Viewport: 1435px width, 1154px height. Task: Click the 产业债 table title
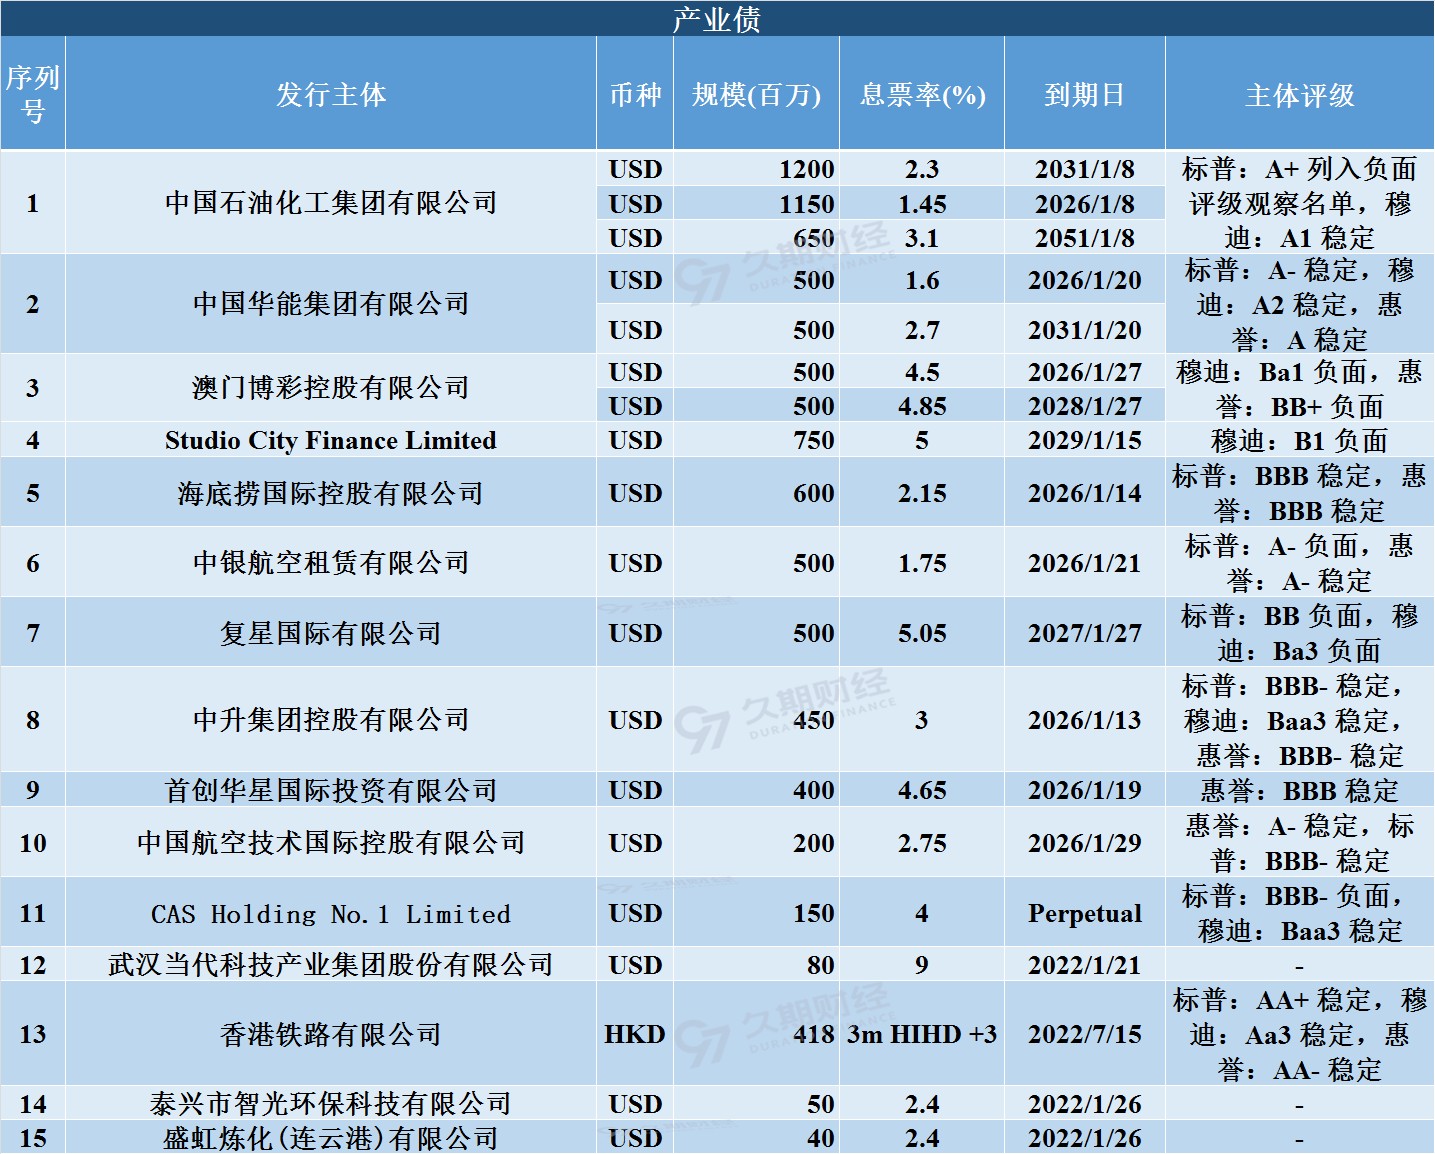[717, 19]
